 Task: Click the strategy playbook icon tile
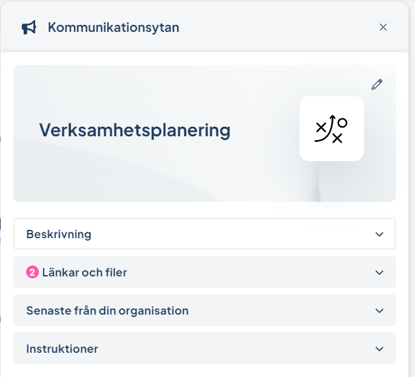click(332, 129)
